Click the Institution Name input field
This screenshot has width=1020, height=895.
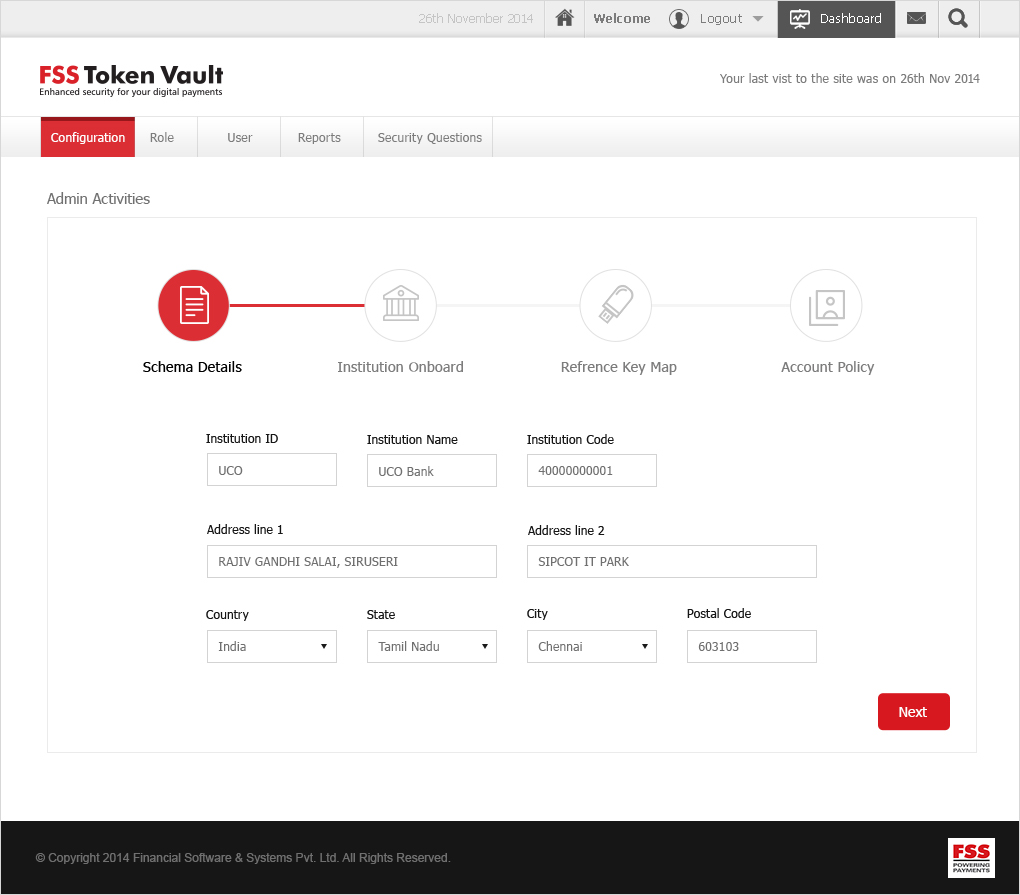[x=431, y=471]
